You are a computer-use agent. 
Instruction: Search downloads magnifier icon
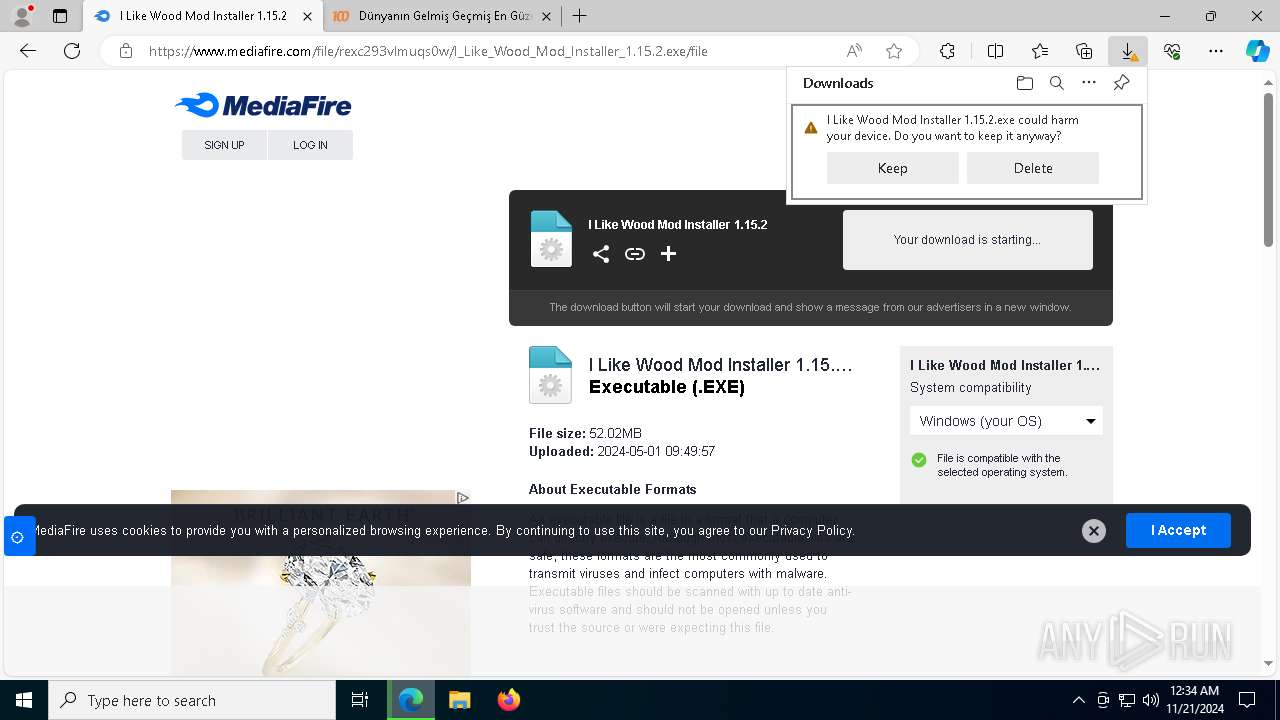point(1057,83)
